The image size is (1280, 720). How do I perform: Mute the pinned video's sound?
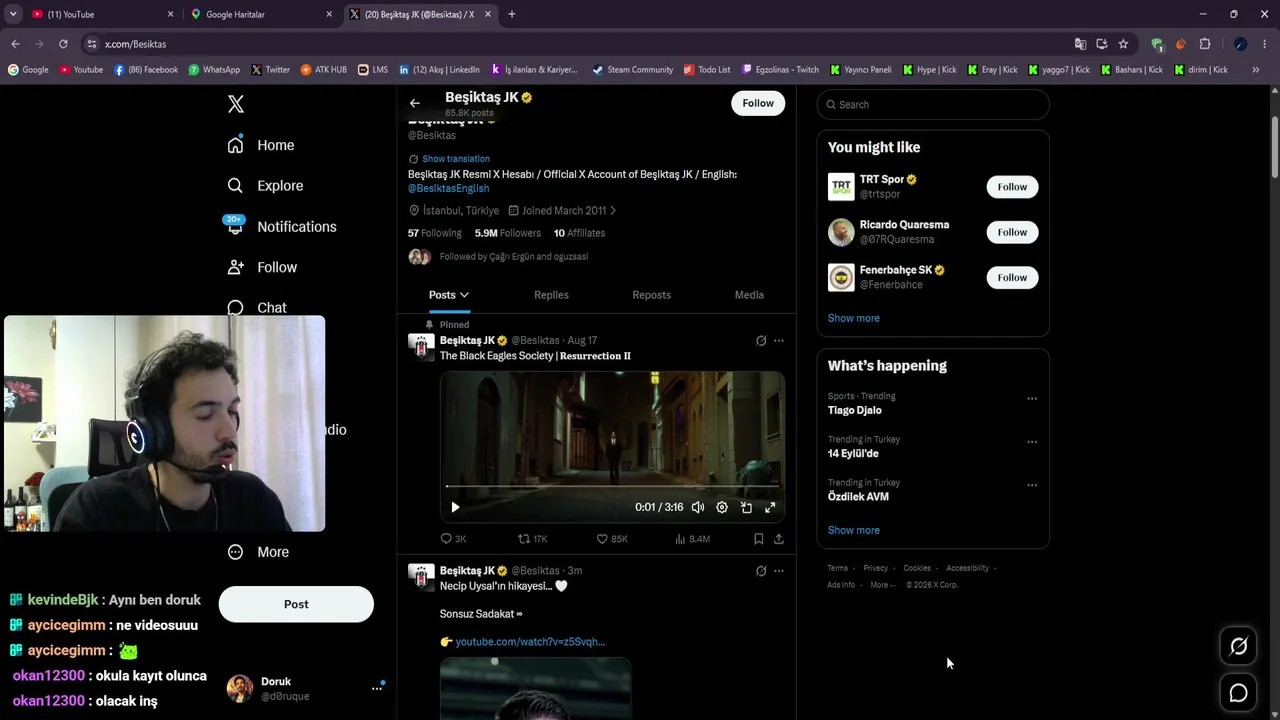click(x=698, y=507)
